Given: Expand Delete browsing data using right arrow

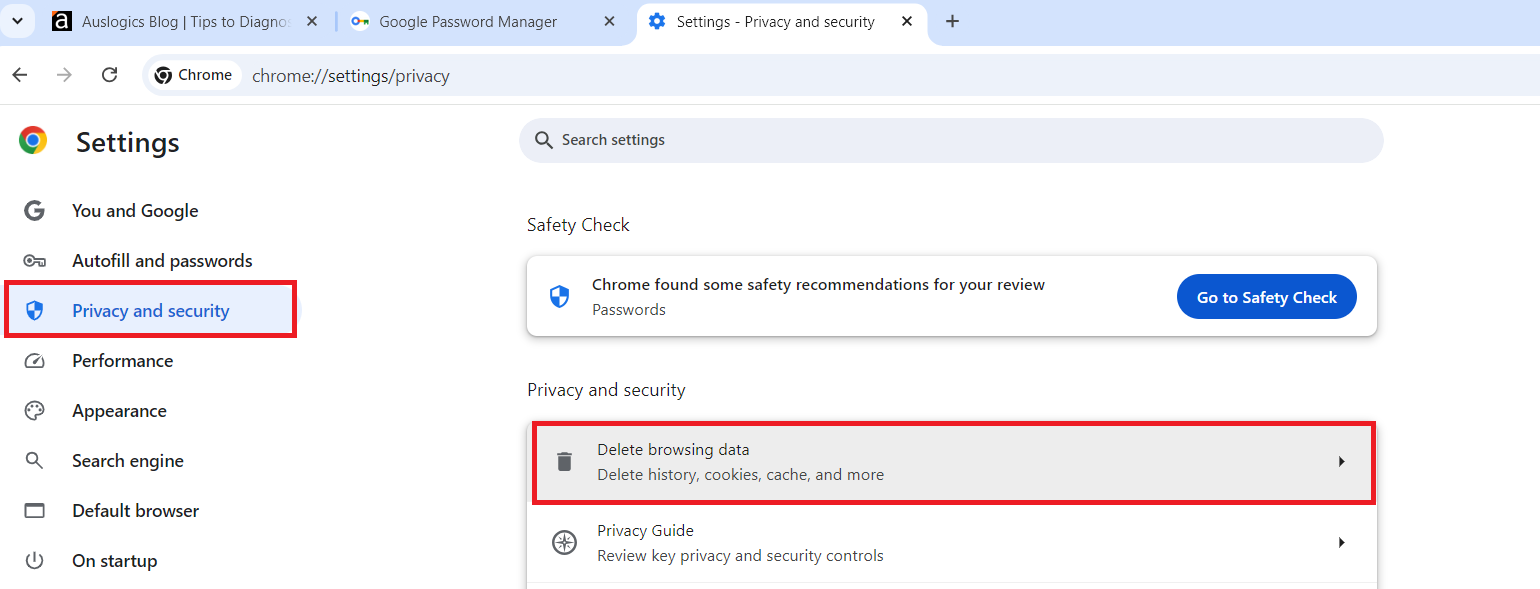Looking at the screenshot, I should click(1342, 462).
